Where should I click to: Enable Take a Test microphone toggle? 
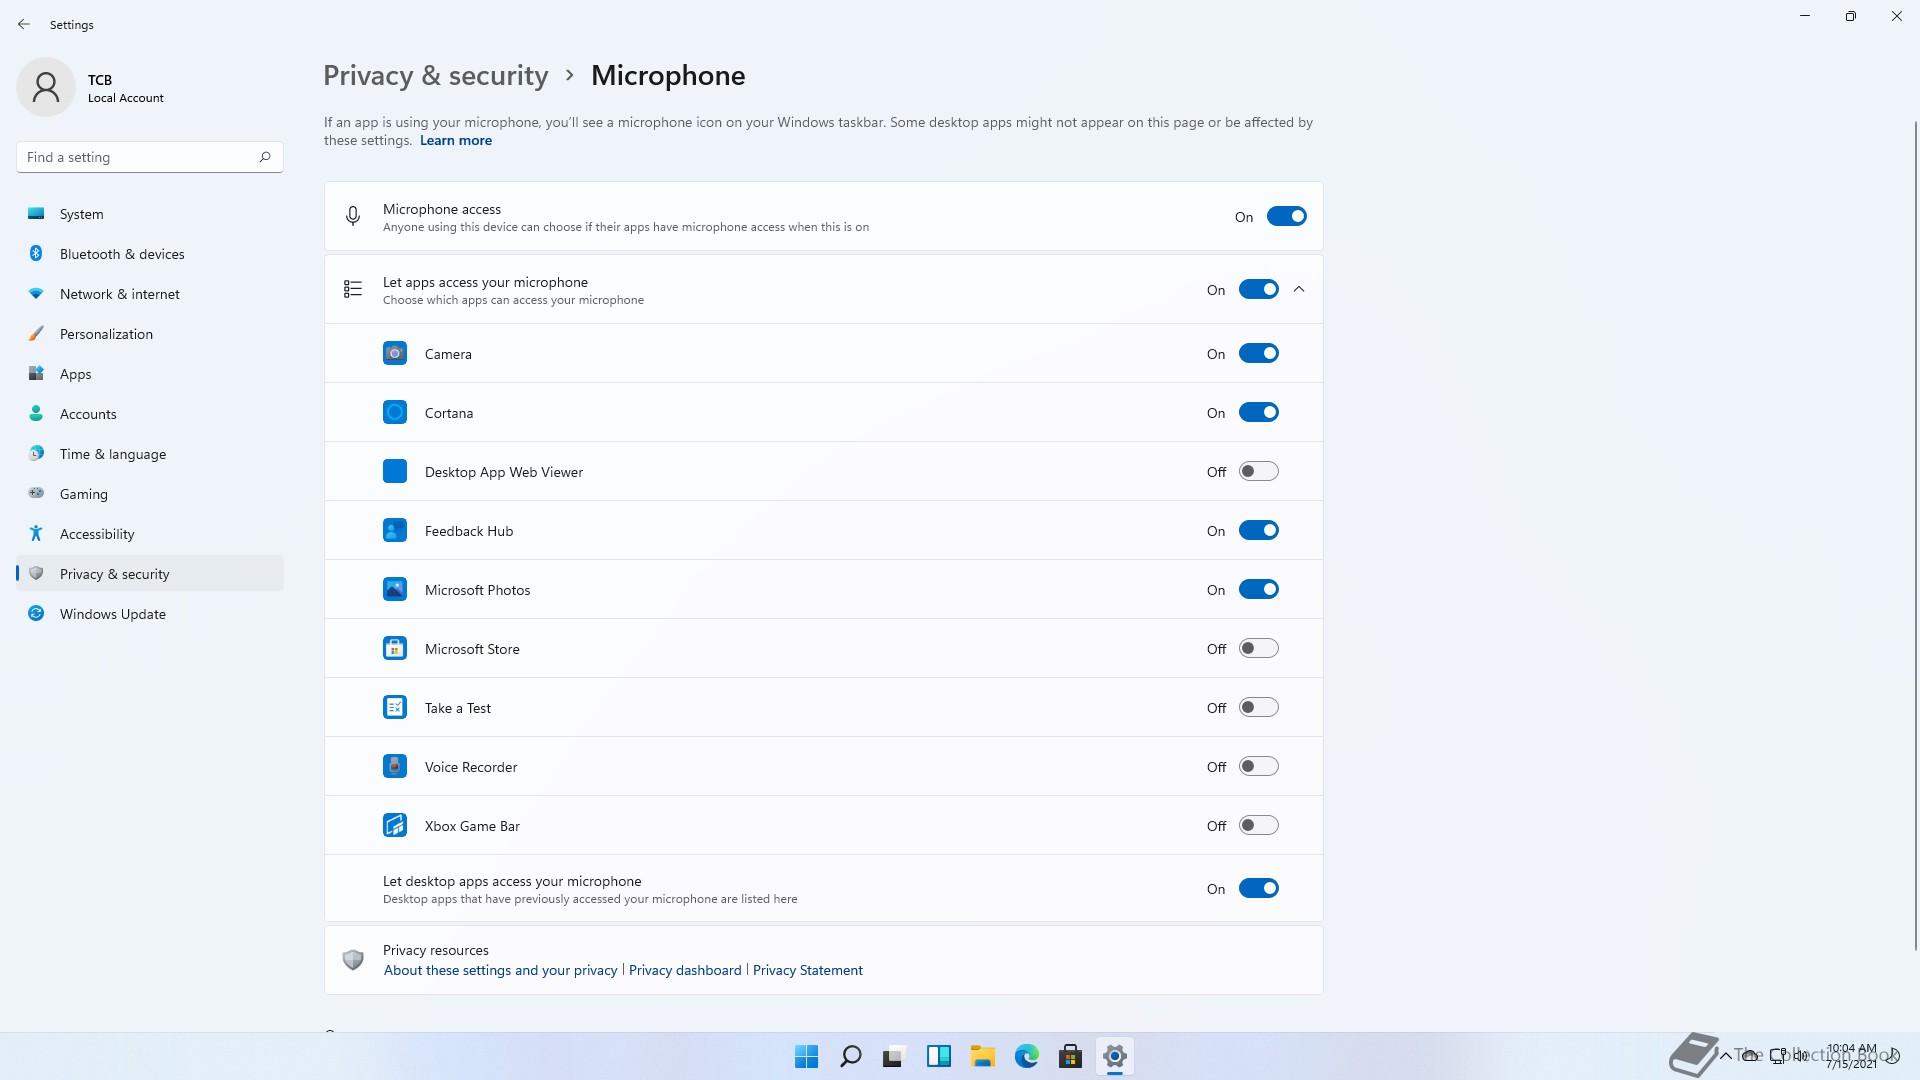(x=1259, y=707)
